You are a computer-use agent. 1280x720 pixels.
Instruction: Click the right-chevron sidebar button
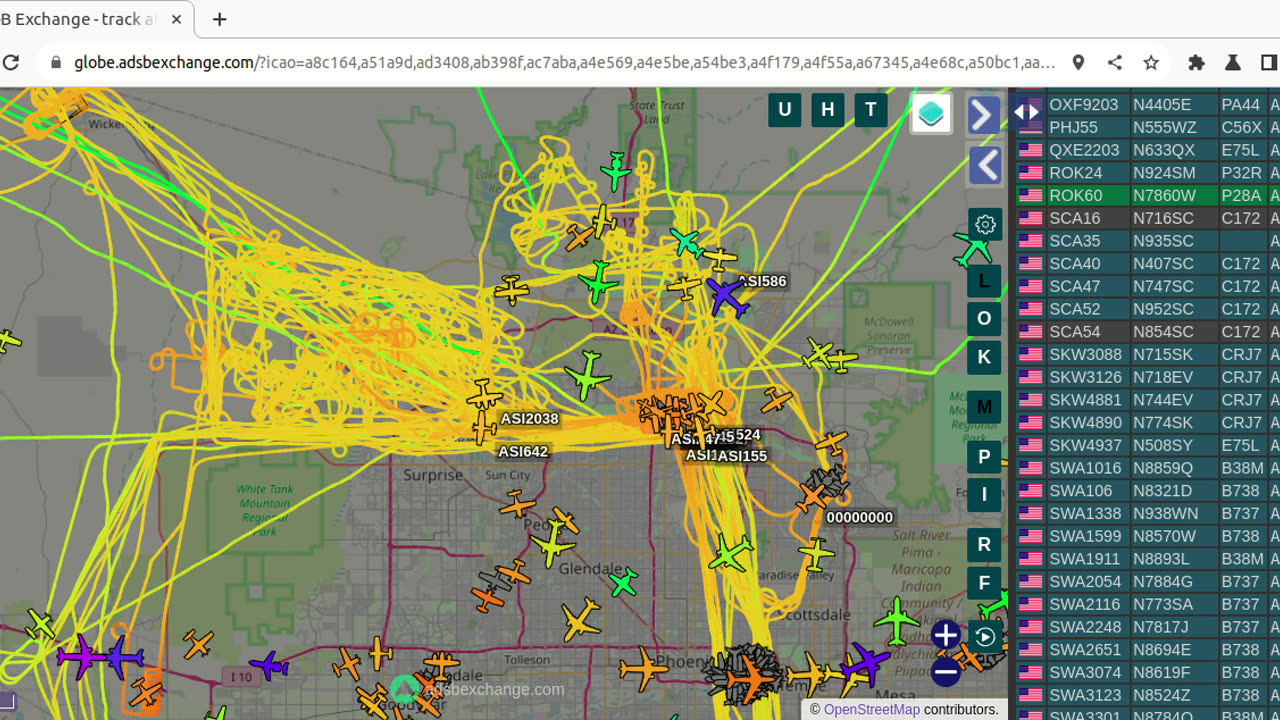point(984,115)
